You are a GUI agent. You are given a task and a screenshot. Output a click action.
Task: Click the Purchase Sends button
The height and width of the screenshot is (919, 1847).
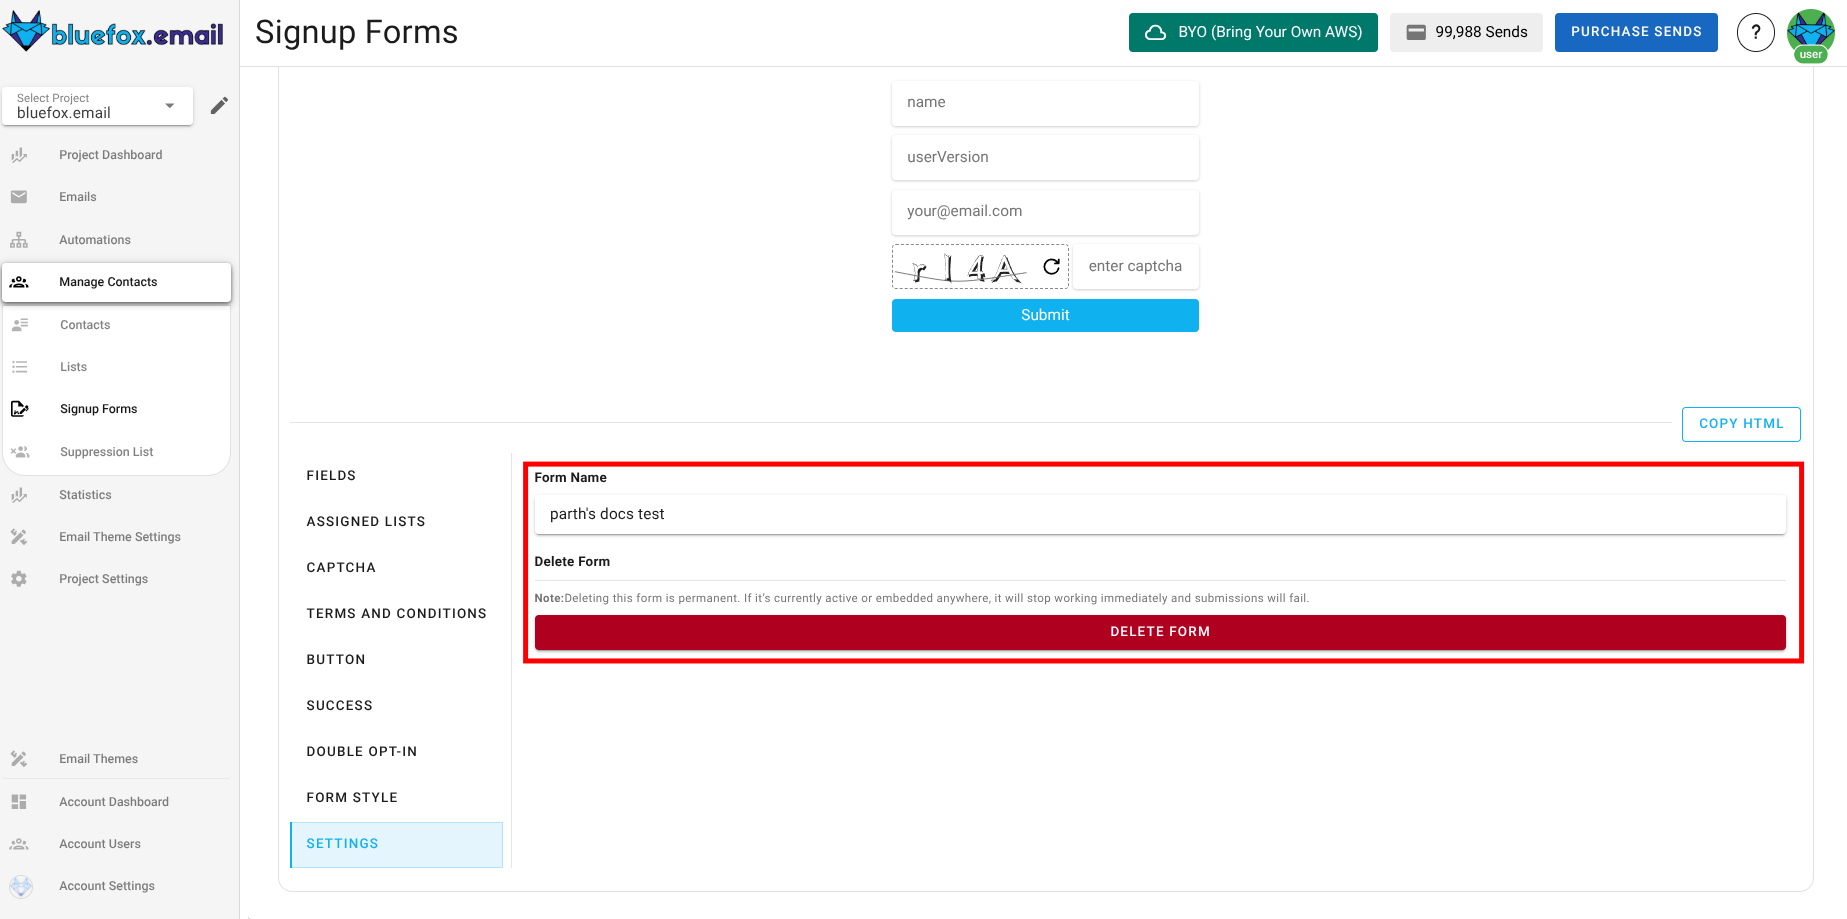(1636, 32)
